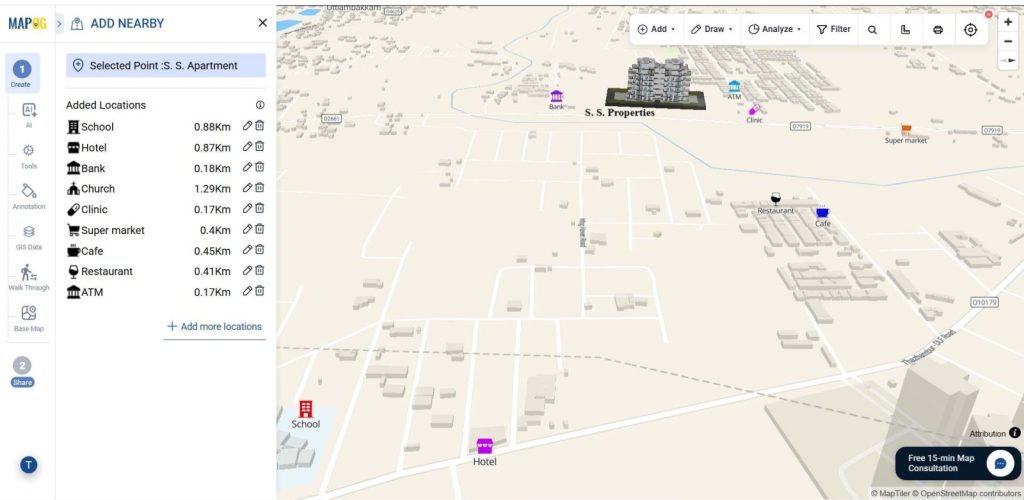Edit the Cafe location entry
The image size is (1024, 500).
click(247, 250)
